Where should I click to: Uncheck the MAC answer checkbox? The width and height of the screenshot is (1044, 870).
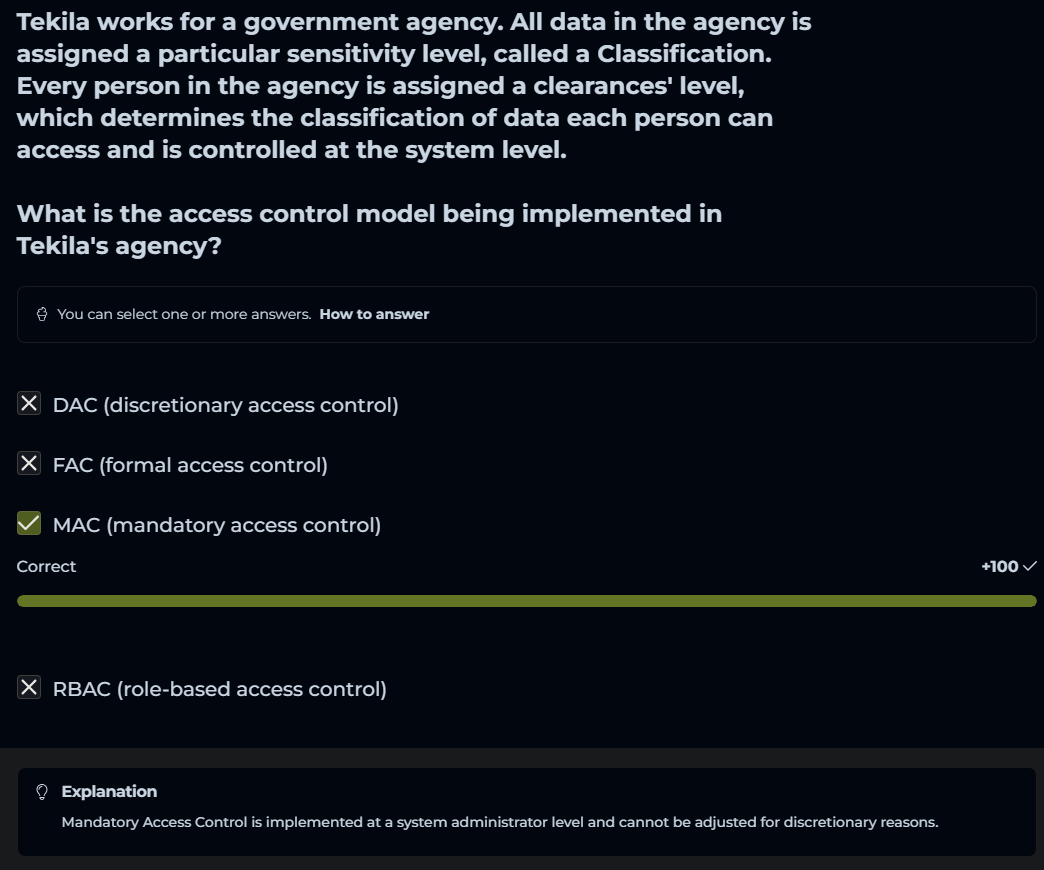(30, 524)
